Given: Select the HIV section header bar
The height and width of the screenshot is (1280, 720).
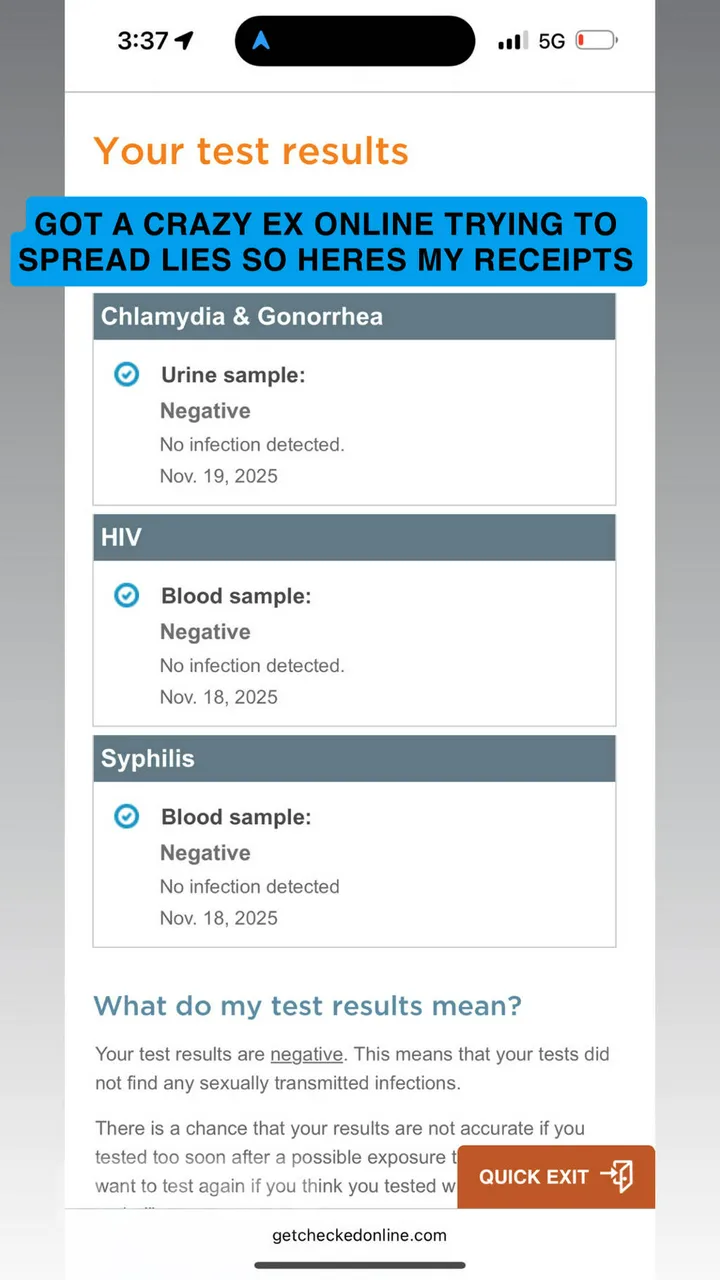Looking at the screenshot, I should 354,538.
